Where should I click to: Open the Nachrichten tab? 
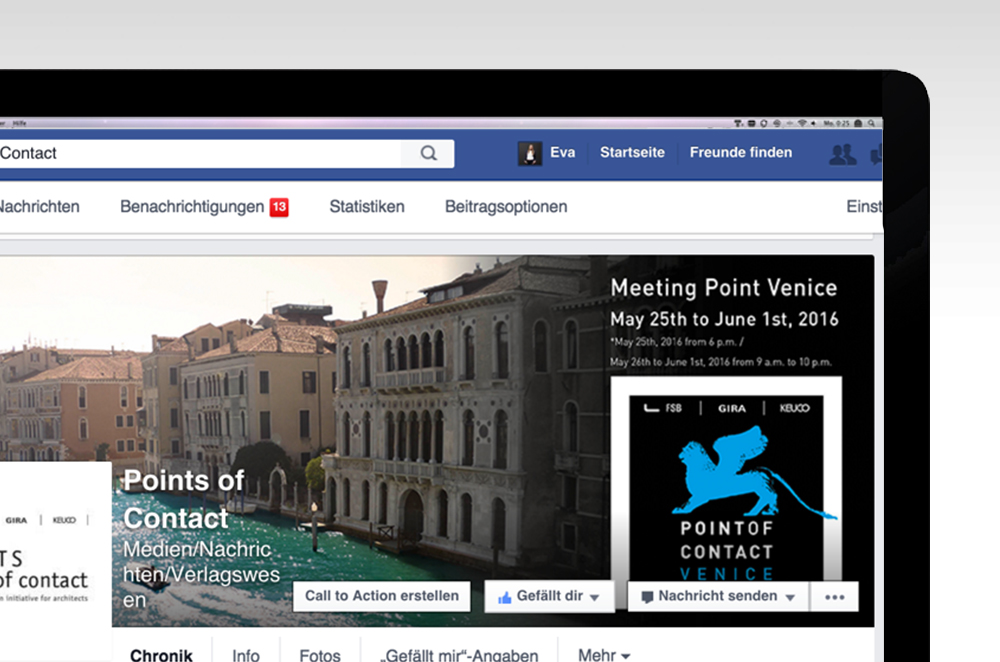pos(40,207)
